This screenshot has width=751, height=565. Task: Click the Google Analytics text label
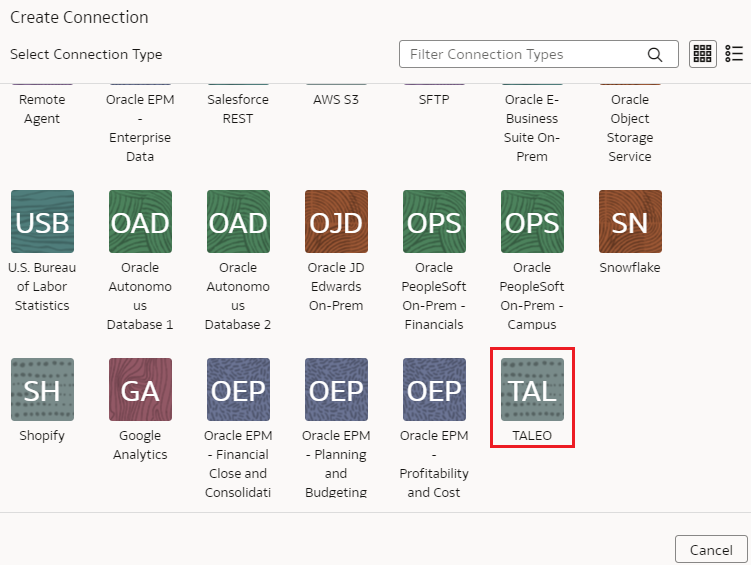(x=140, y=445)
